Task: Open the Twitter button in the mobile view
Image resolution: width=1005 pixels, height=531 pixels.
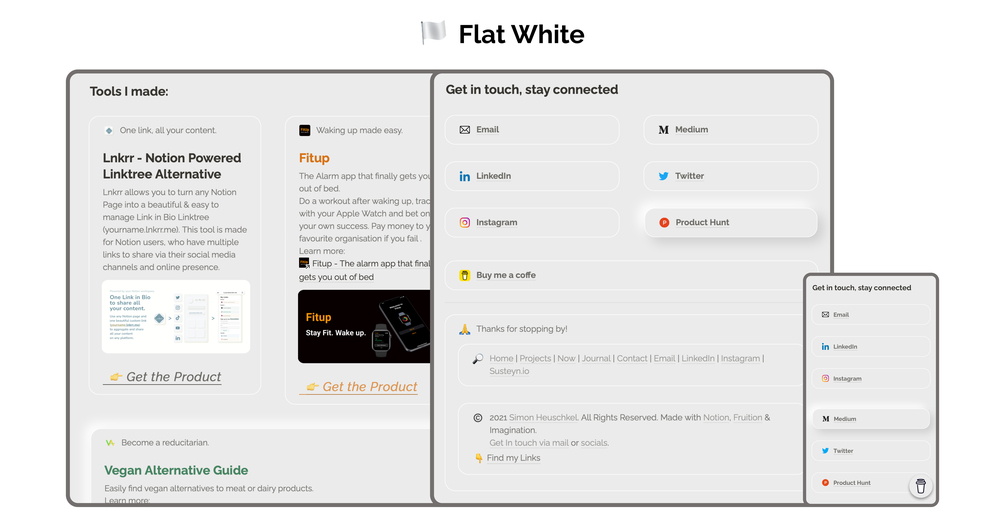Action: point(870,451)
